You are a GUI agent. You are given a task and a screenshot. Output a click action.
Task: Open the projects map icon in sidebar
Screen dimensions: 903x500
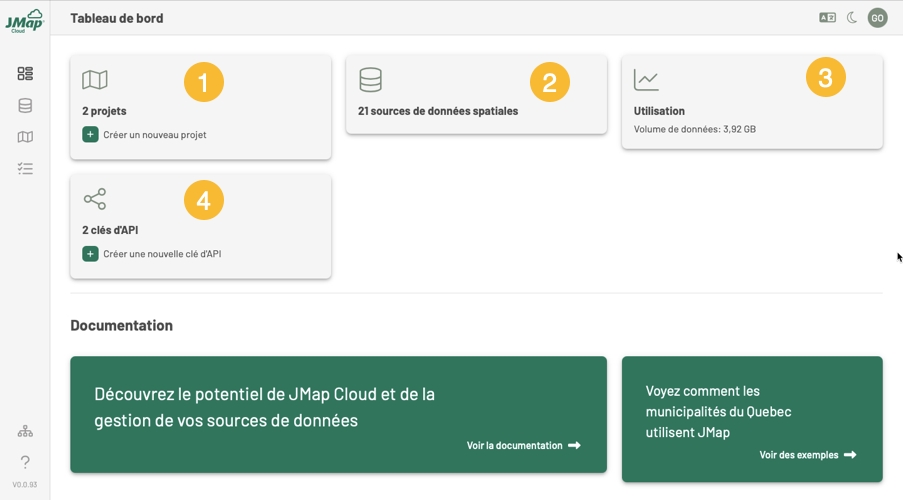coord(25,138)
